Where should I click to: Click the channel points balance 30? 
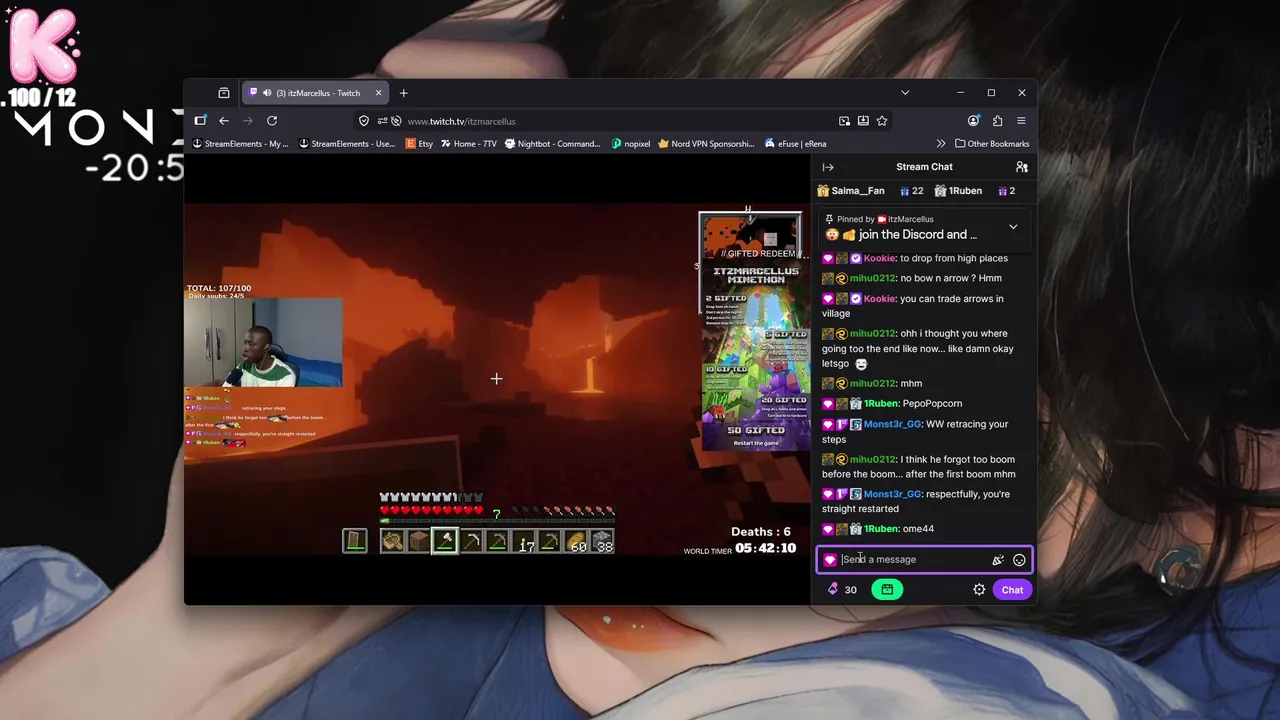point(842,590)
